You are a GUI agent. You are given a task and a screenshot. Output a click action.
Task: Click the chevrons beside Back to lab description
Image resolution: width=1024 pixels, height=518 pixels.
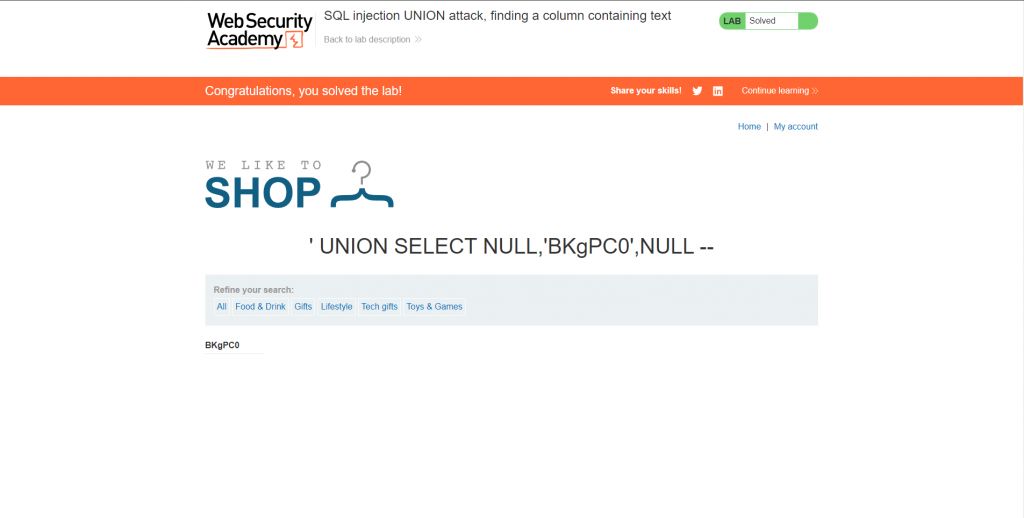[x=418, y=39]
